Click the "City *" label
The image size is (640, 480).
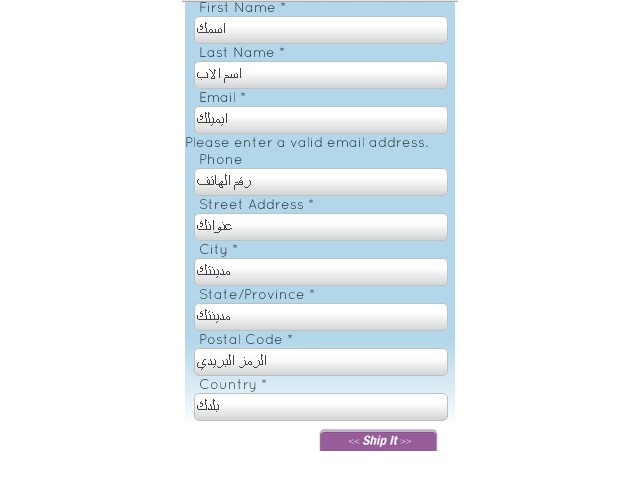[218, 250]
